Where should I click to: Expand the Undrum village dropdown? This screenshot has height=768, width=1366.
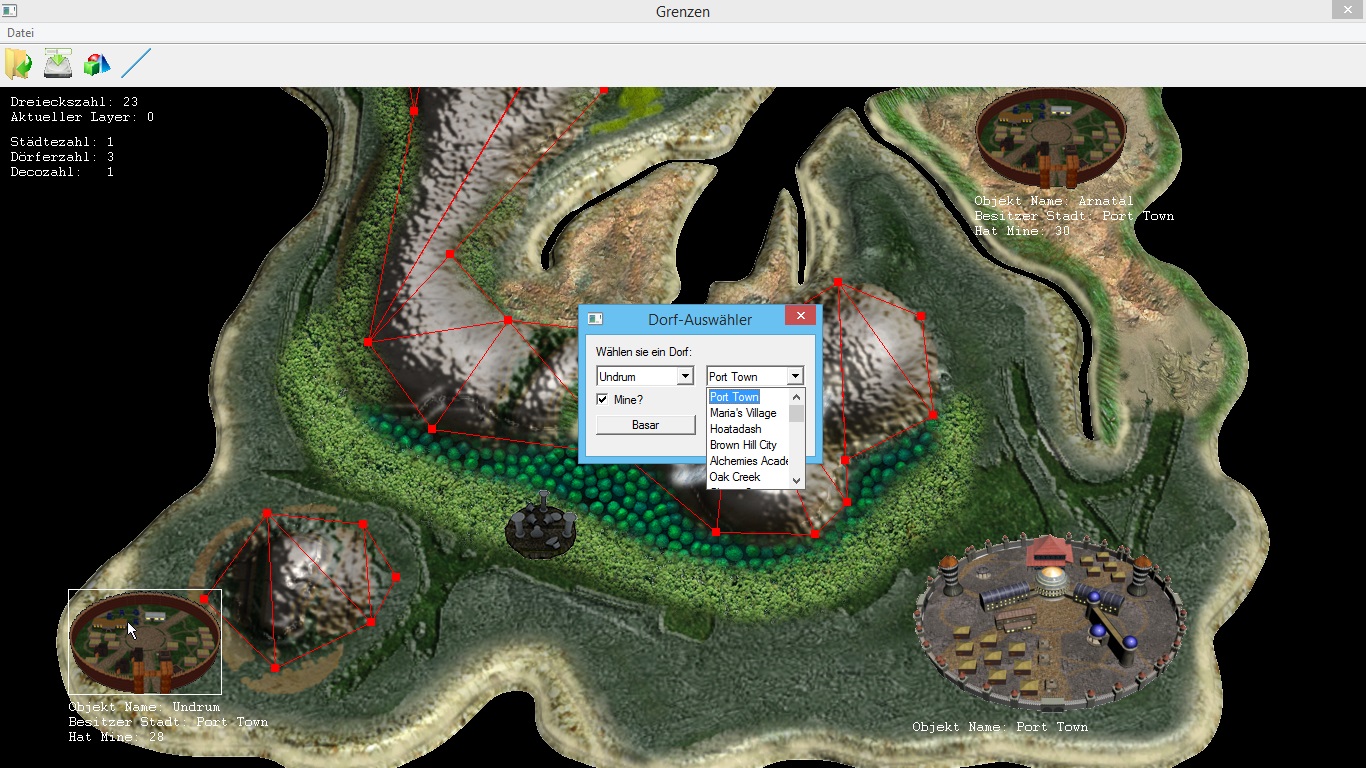tap(685, 377)
